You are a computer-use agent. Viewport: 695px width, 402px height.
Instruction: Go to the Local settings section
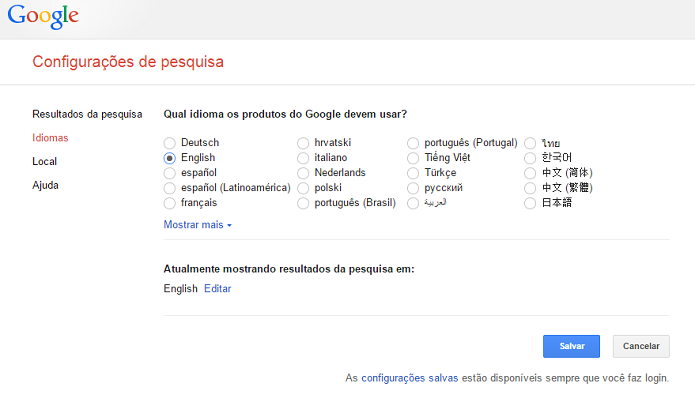[44, 161]
